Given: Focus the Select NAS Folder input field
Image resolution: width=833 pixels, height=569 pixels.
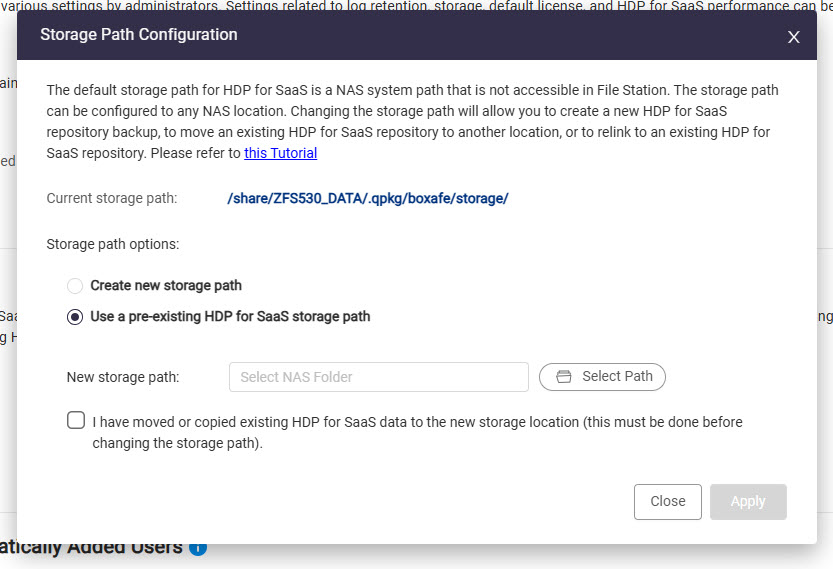Looking at the screenshot, I should click(379, 377).
